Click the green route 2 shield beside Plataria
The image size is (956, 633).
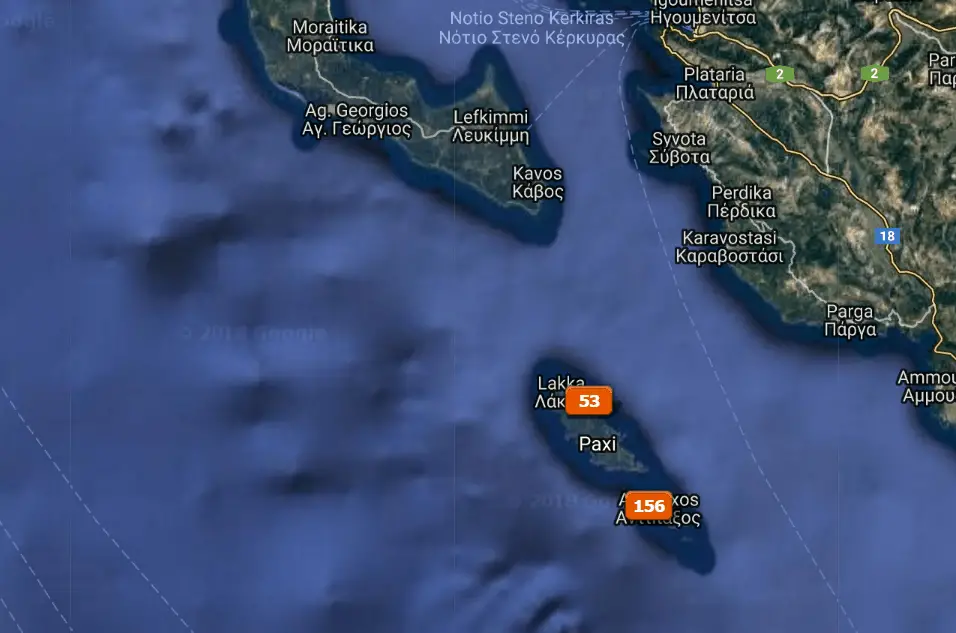coord(779,74)
